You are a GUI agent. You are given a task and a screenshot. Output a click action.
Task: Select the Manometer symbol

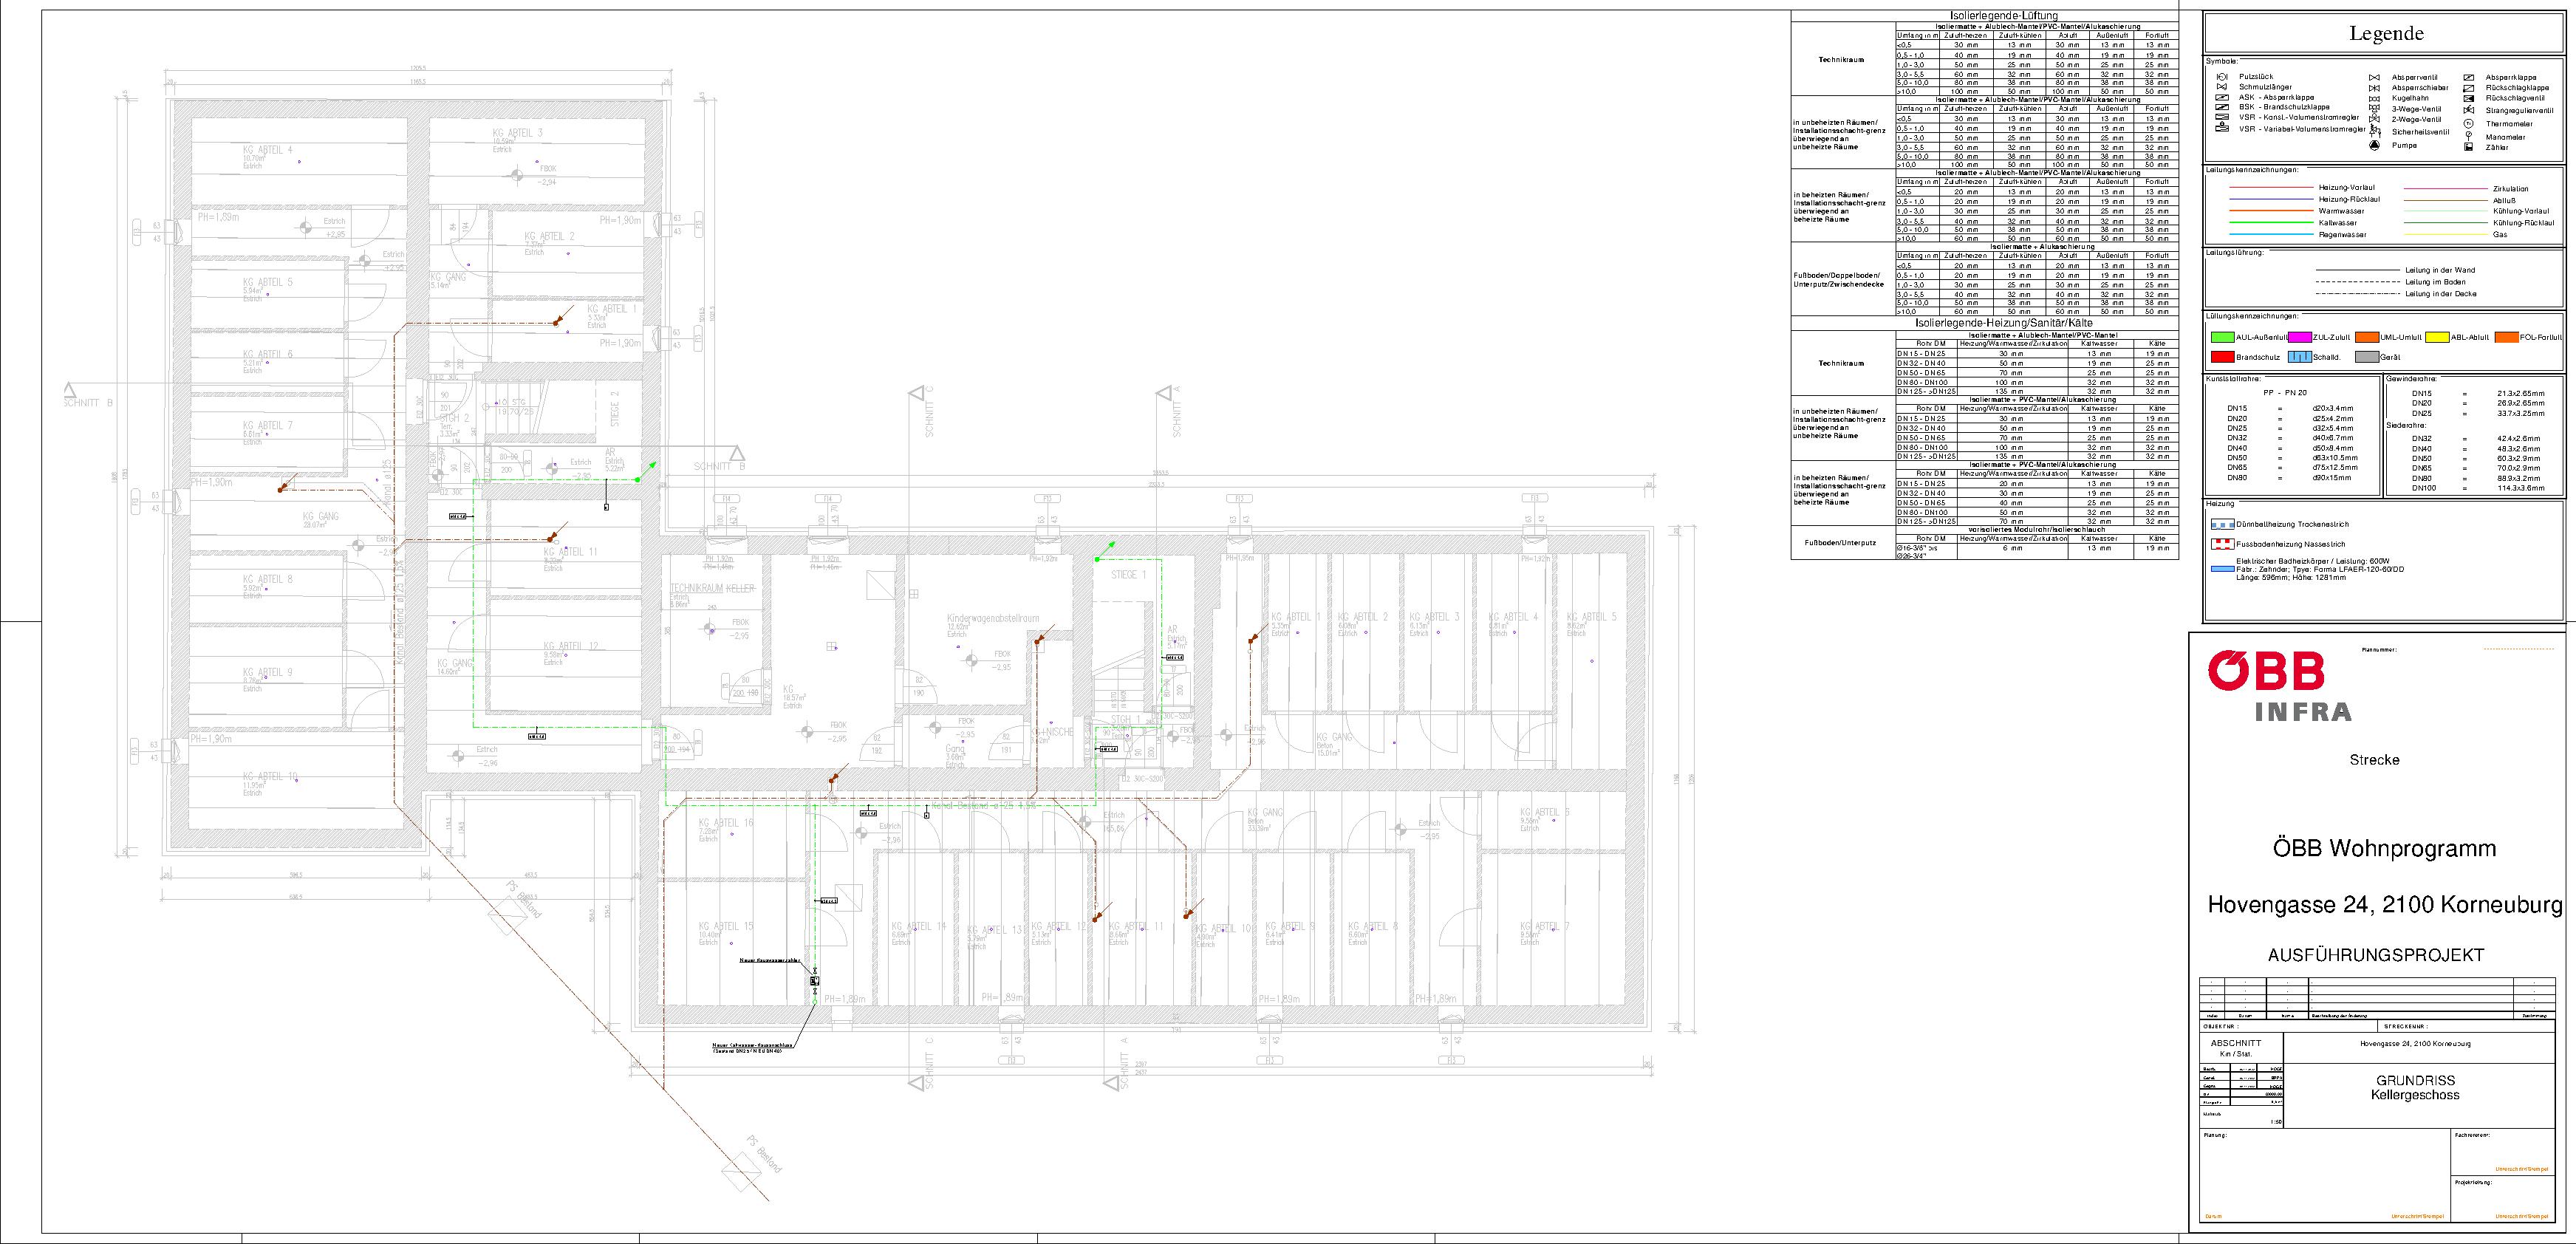click(x=2469, y=136)
